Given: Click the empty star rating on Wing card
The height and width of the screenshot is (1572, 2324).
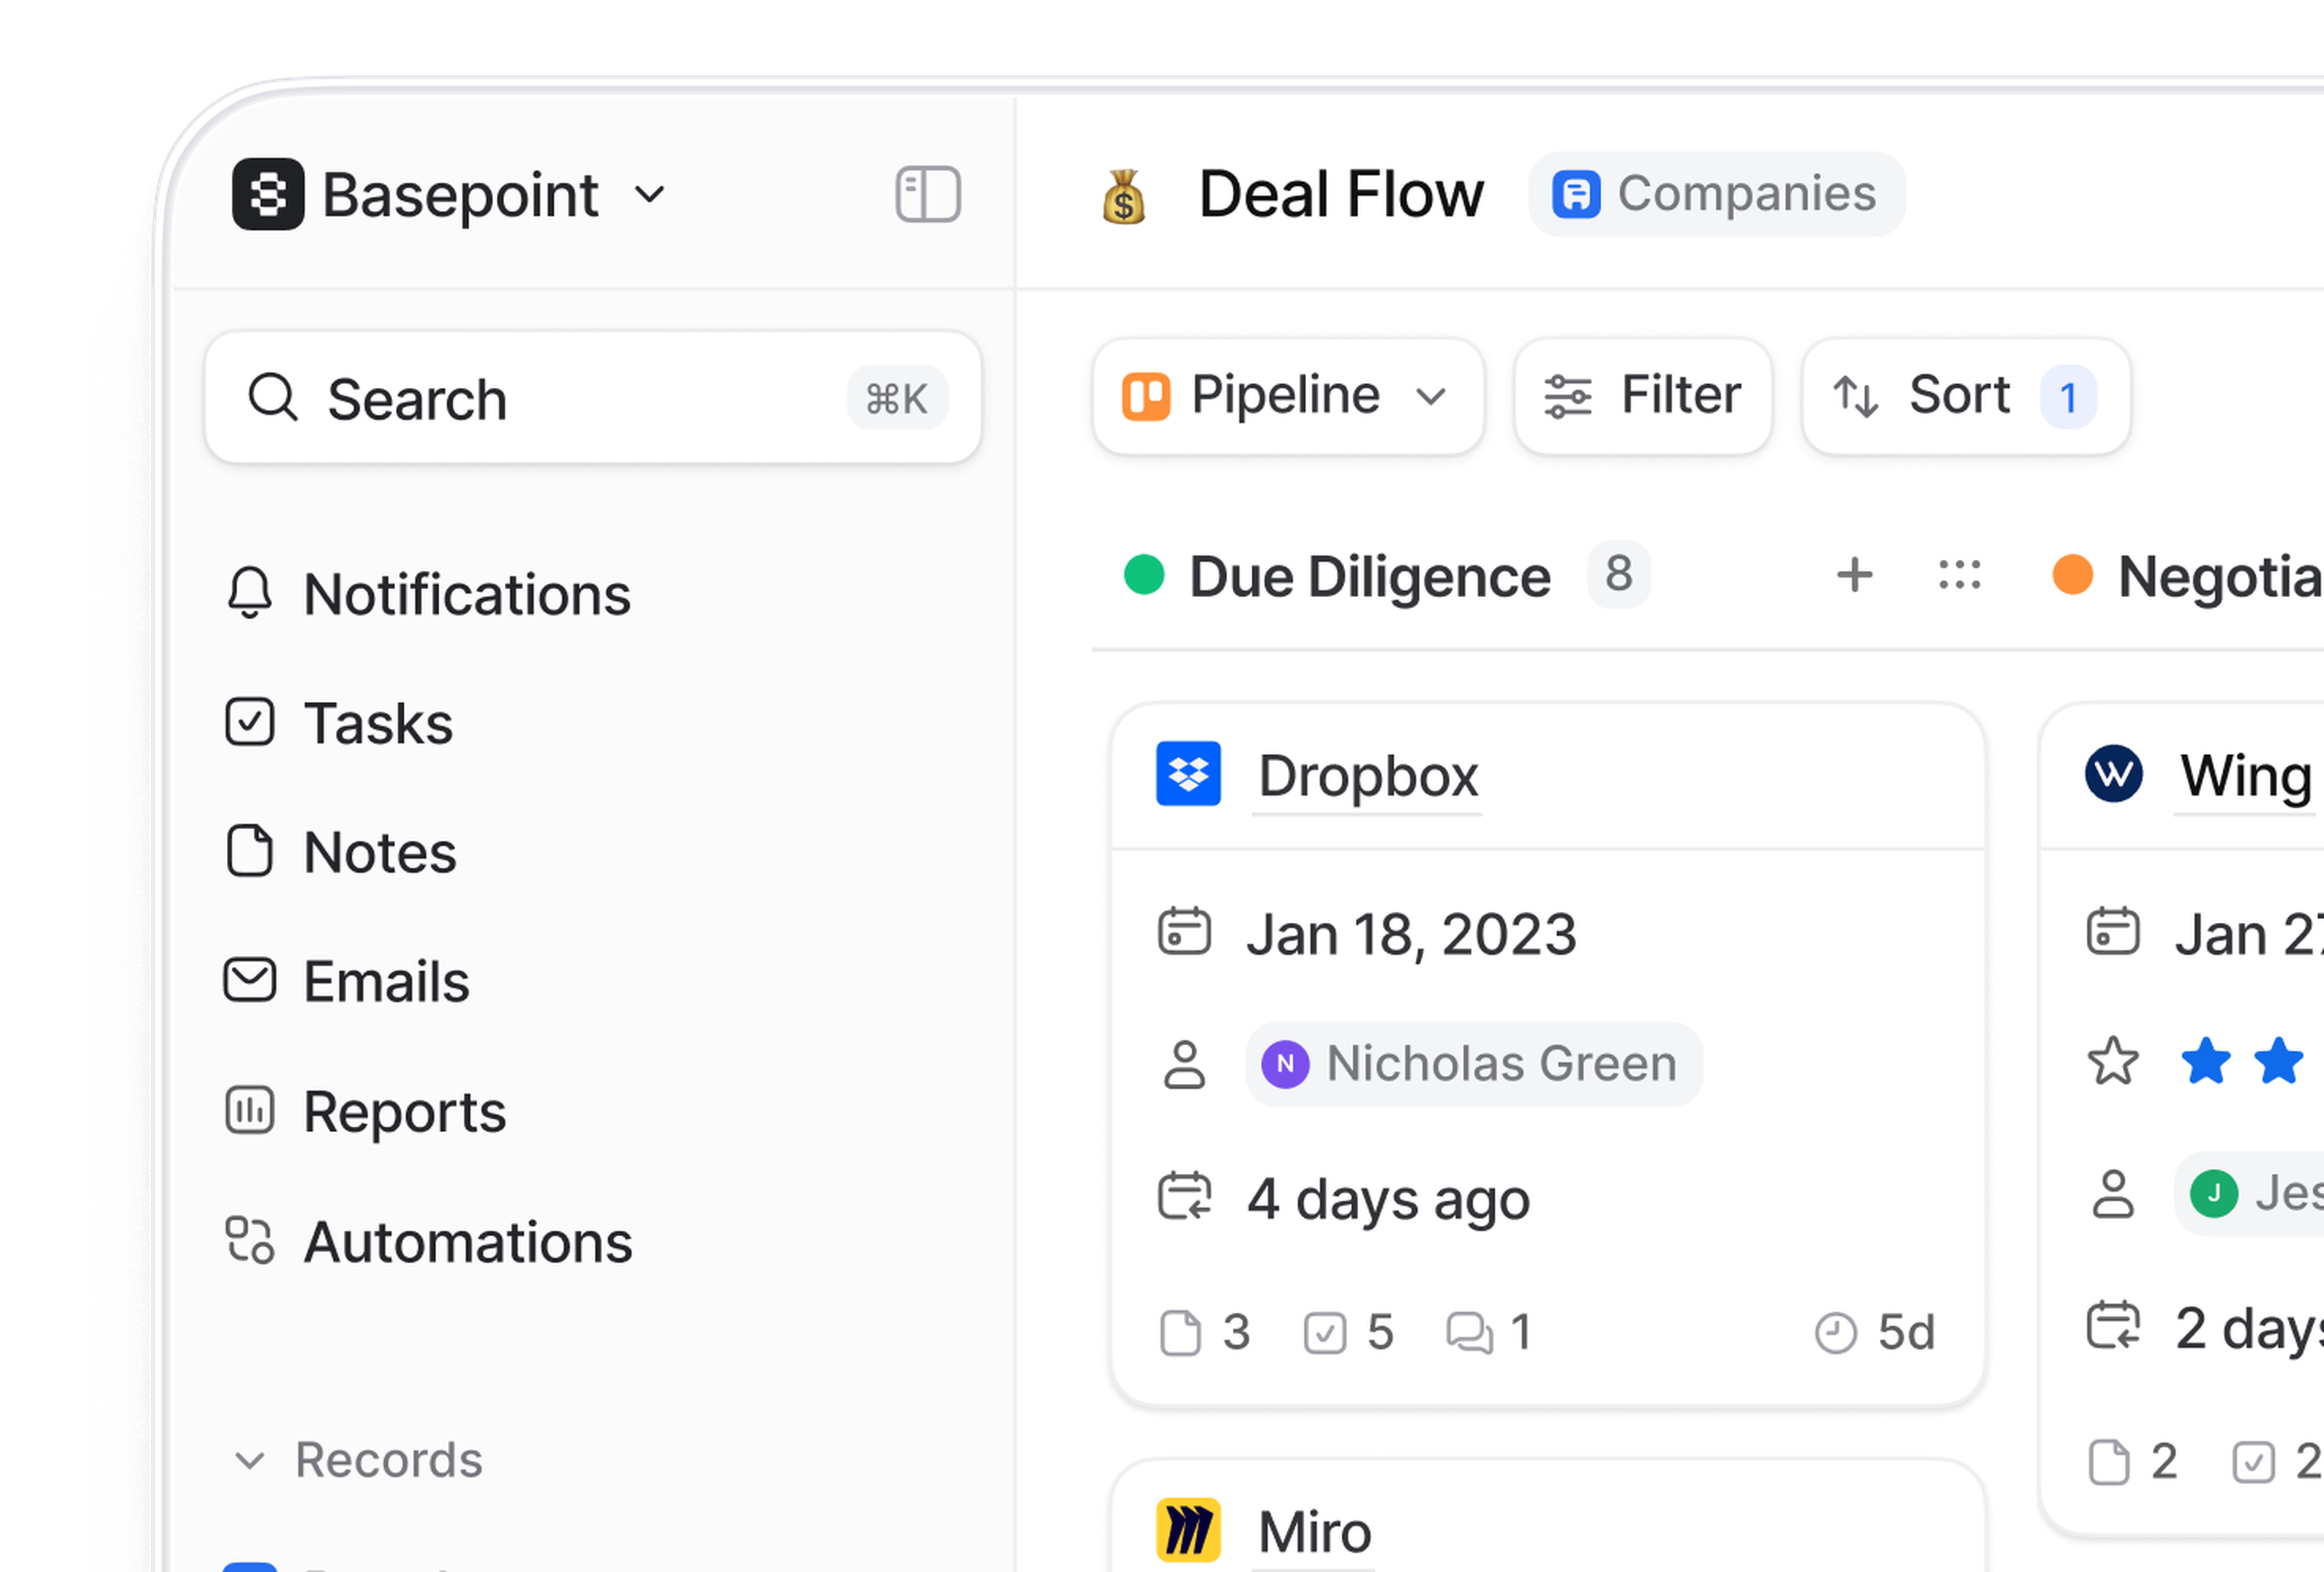Looking at the screenshot, I should [x=2112, y=1062].
